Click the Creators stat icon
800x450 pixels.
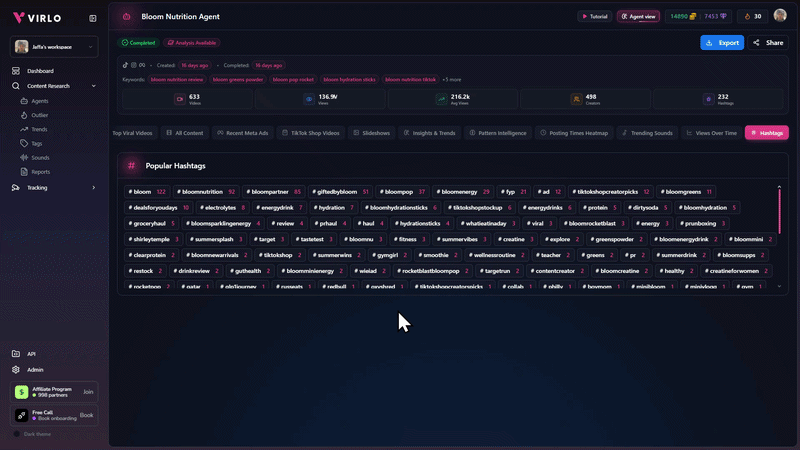click(576, 99)
